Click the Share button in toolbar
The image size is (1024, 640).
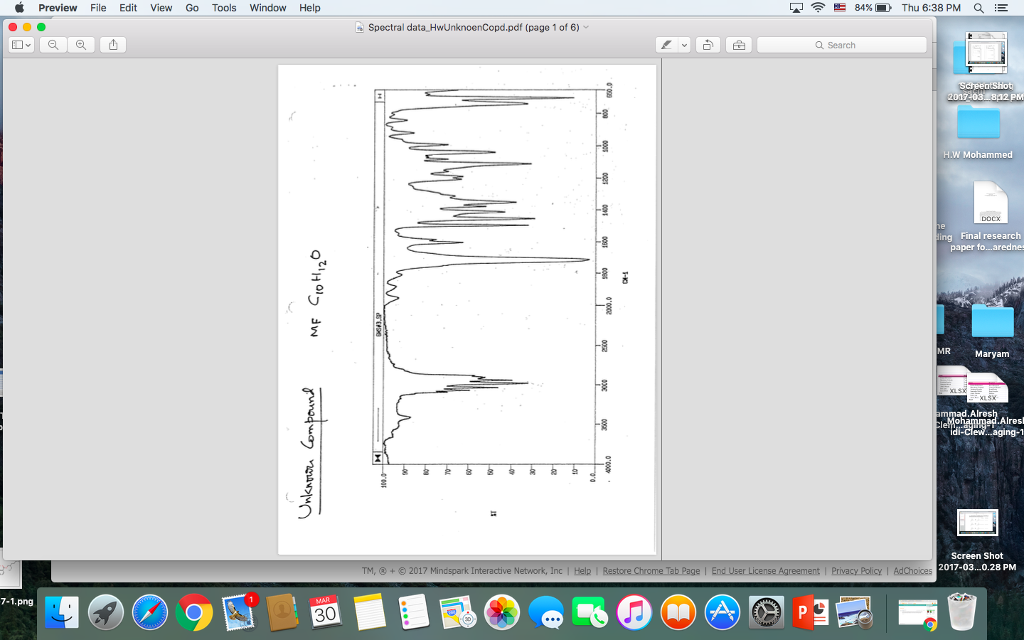(x=113, y=45)
